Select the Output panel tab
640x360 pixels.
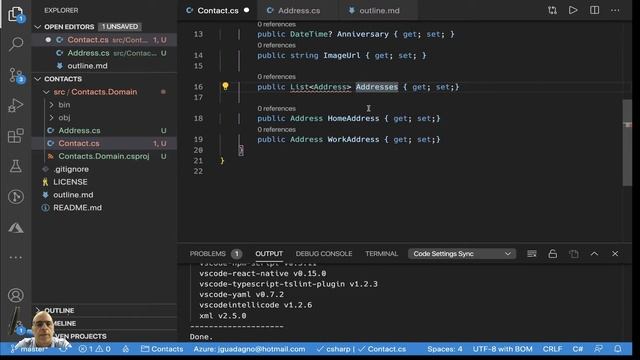tap(269, 254)
